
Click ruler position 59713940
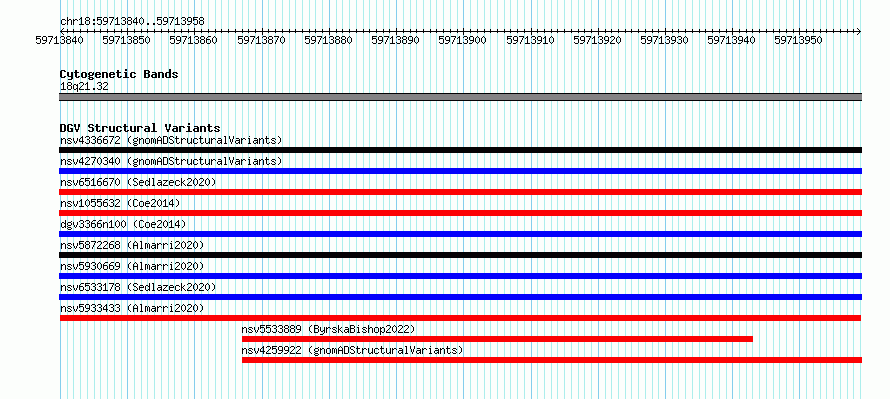[731, 40]
